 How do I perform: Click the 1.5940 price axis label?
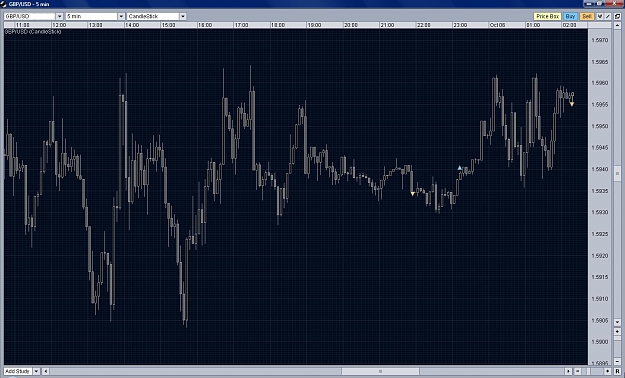pos(600,169)
